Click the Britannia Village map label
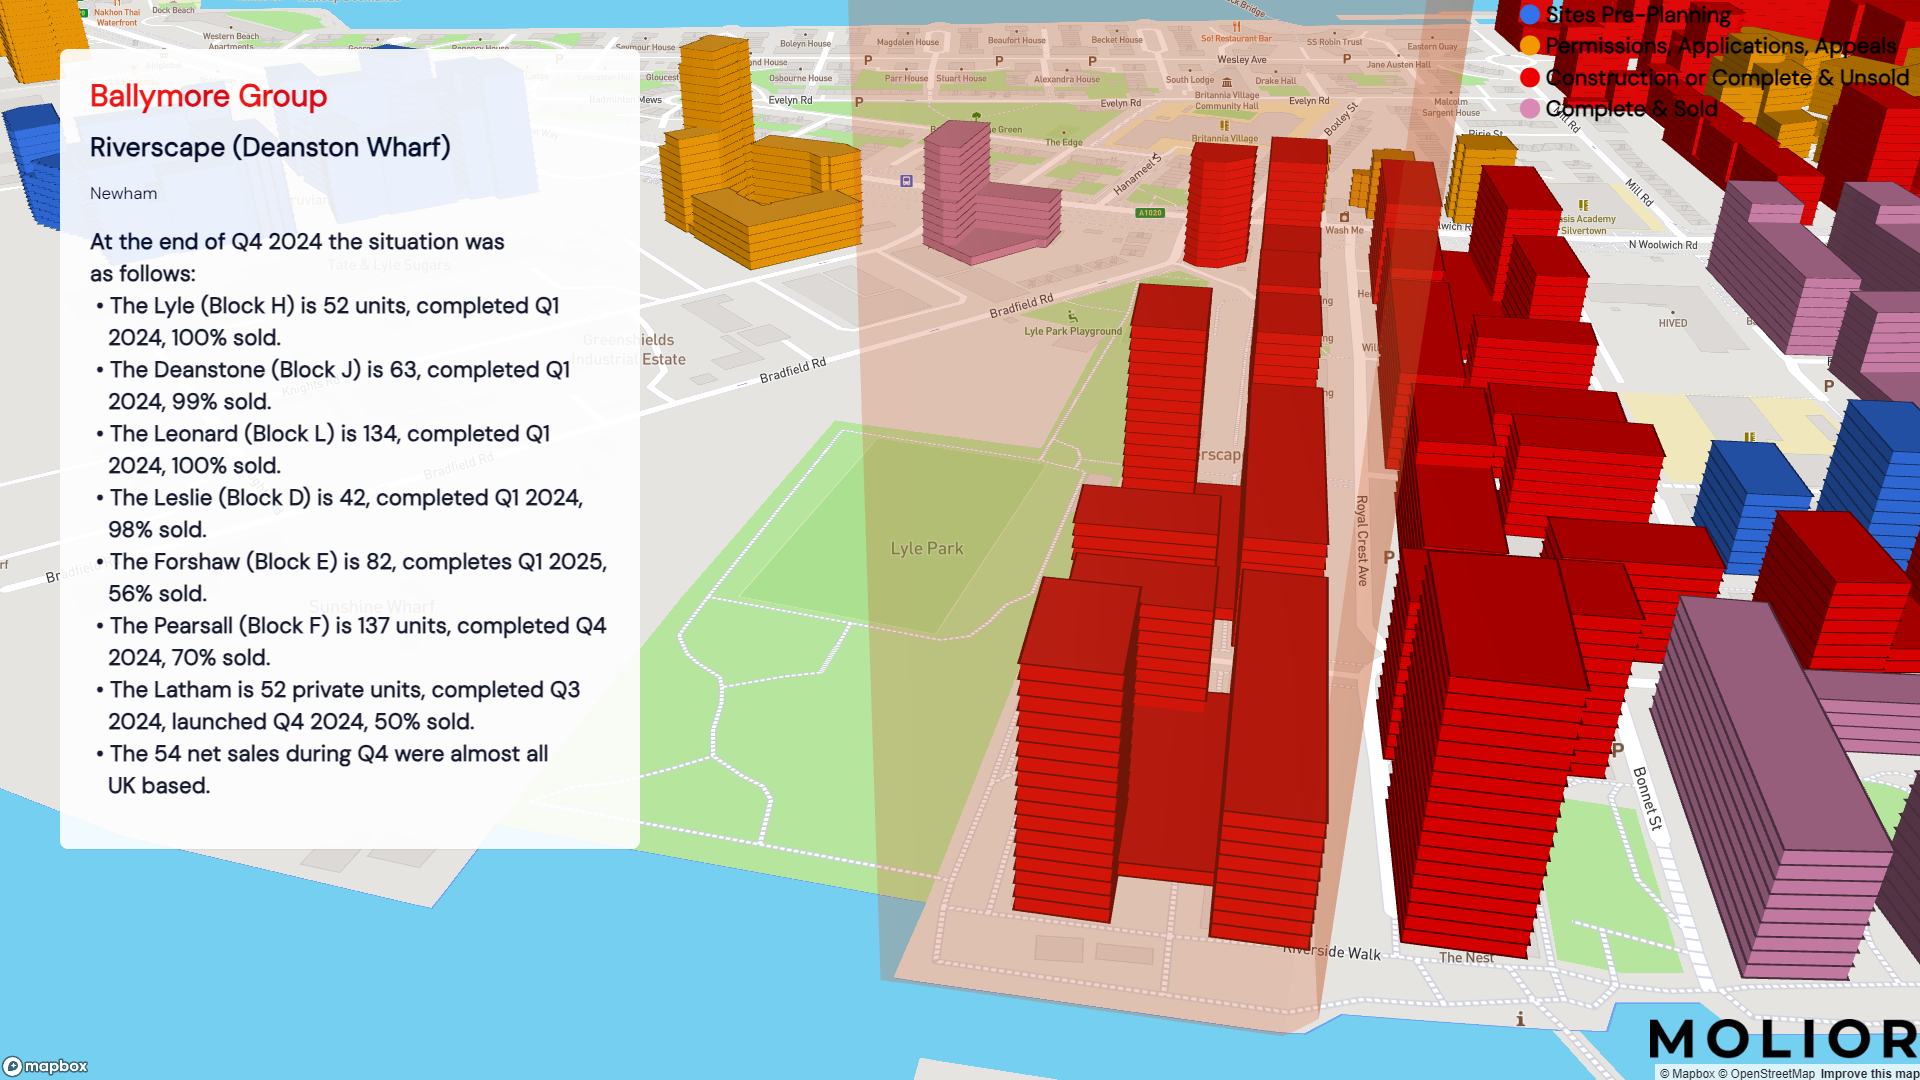Screen dimensions: 1920x1080 tap(1225, 139)
